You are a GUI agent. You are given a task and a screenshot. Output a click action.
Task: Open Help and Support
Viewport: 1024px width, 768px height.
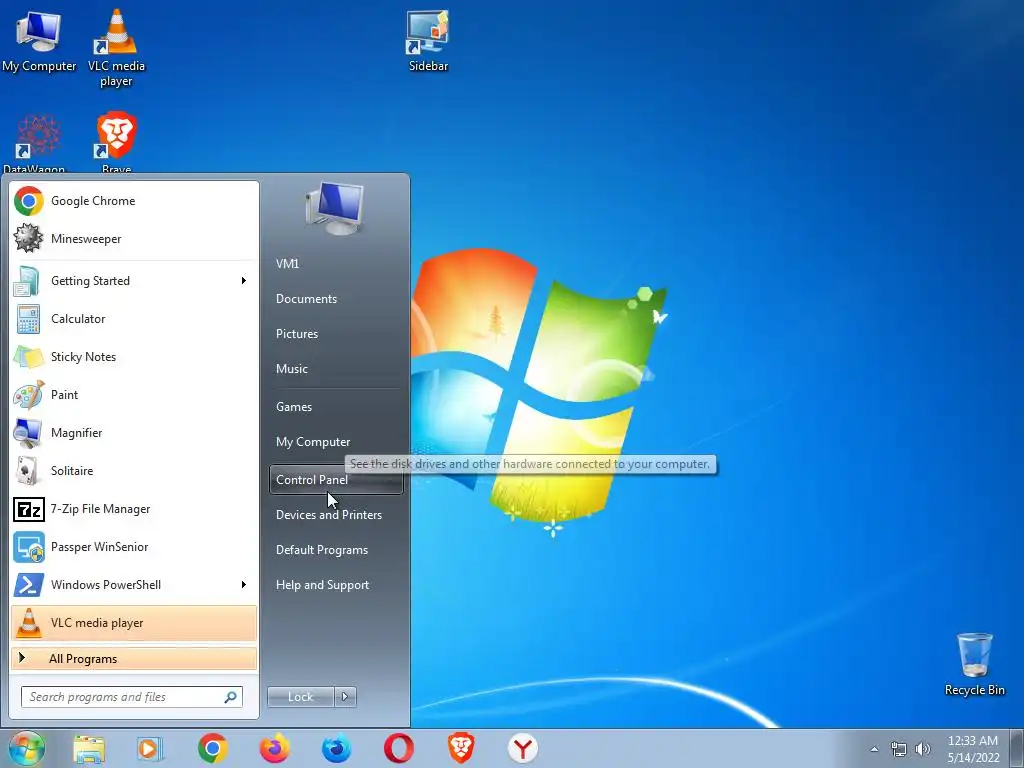click(x=336, y=585)
